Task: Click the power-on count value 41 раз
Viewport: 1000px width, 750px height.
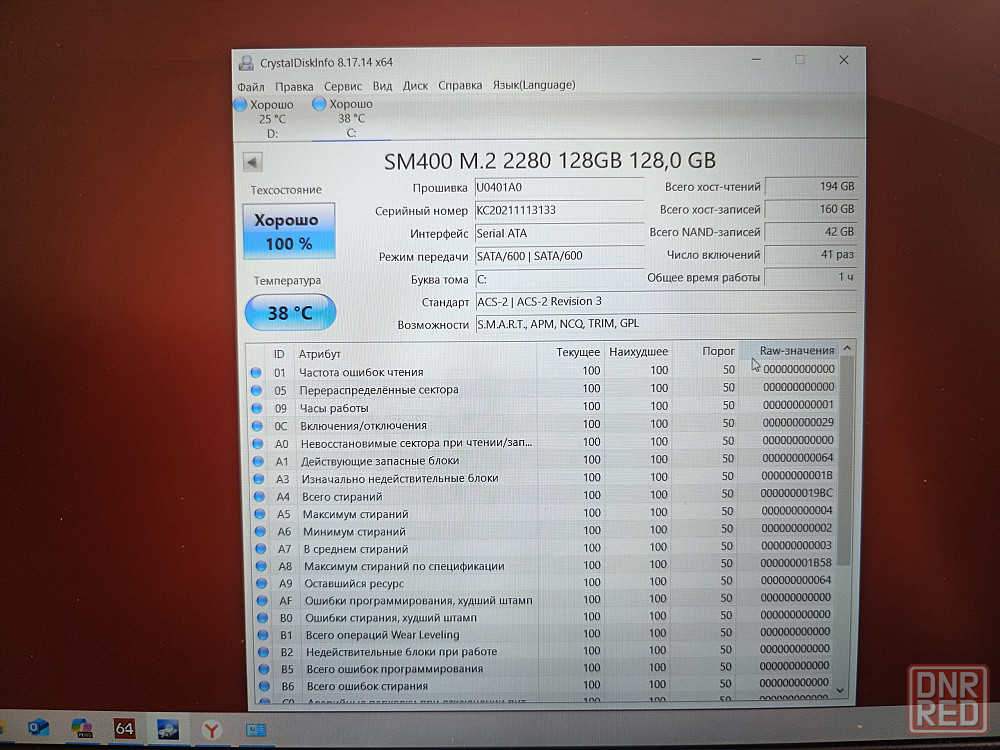Action: pyautogui.click(x=810, y=254)
